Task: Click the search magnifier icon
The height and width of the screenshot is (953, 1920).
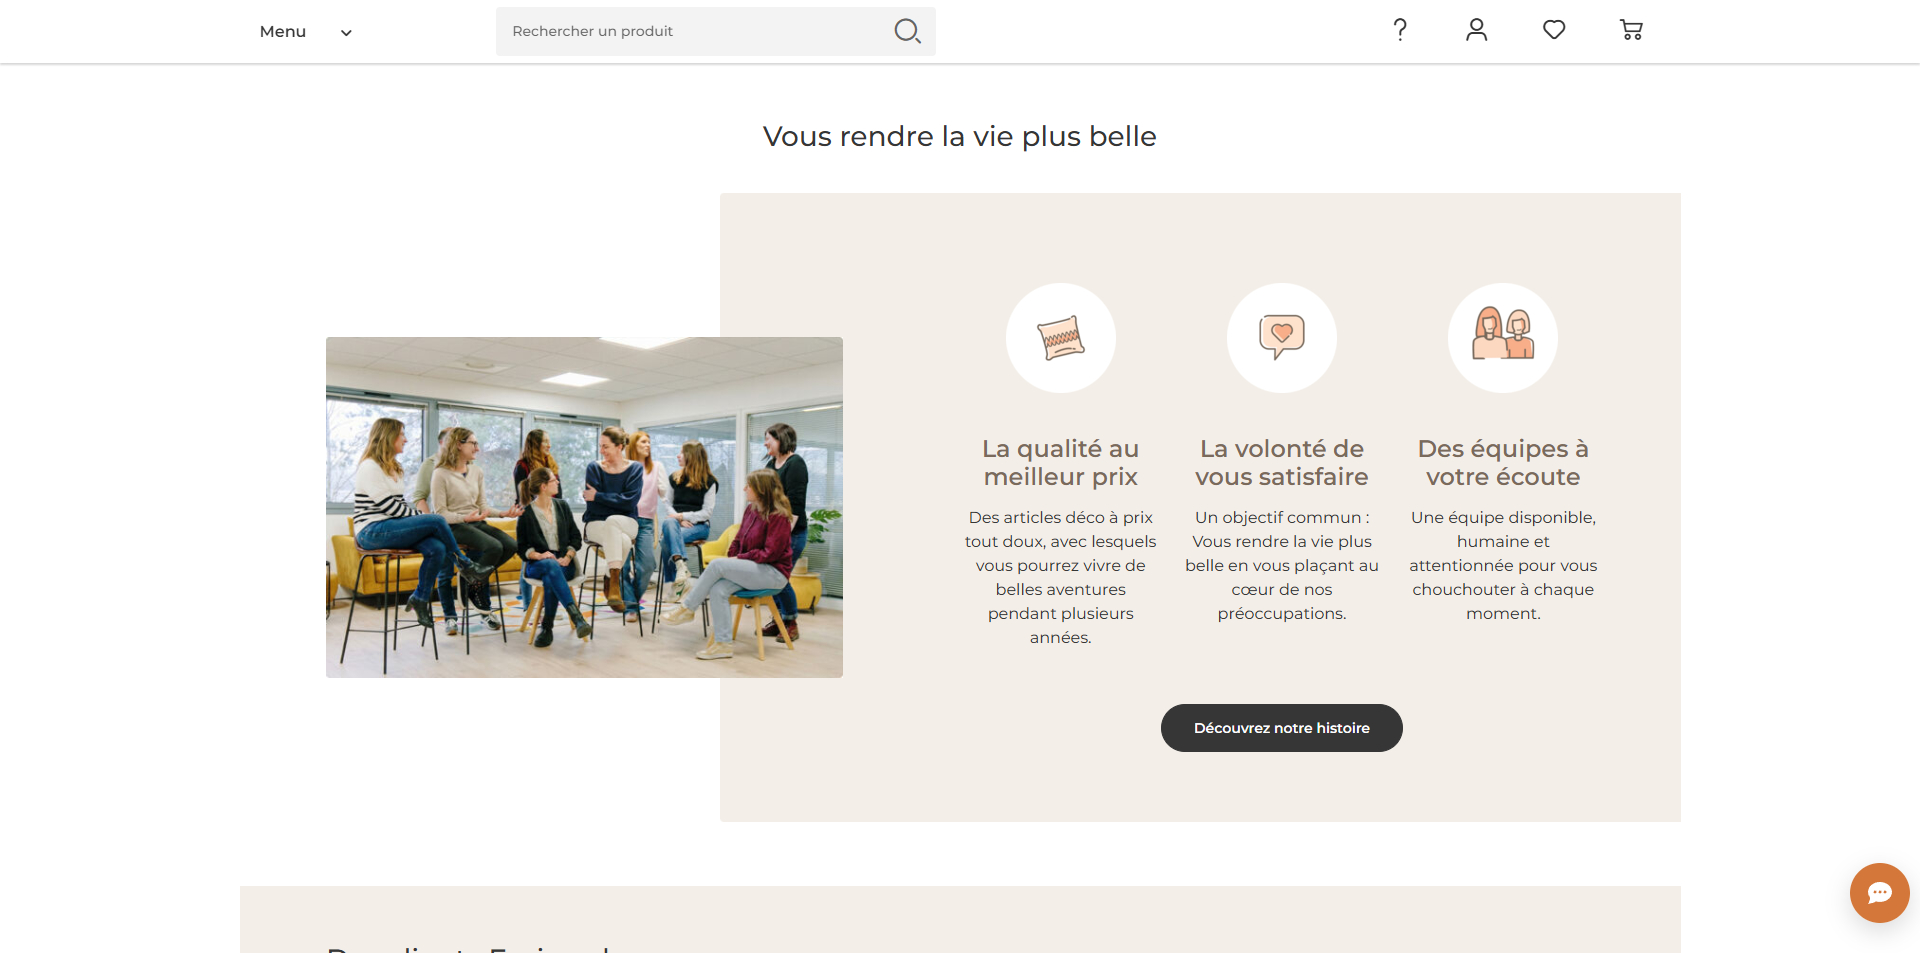Action: point(907,31)
